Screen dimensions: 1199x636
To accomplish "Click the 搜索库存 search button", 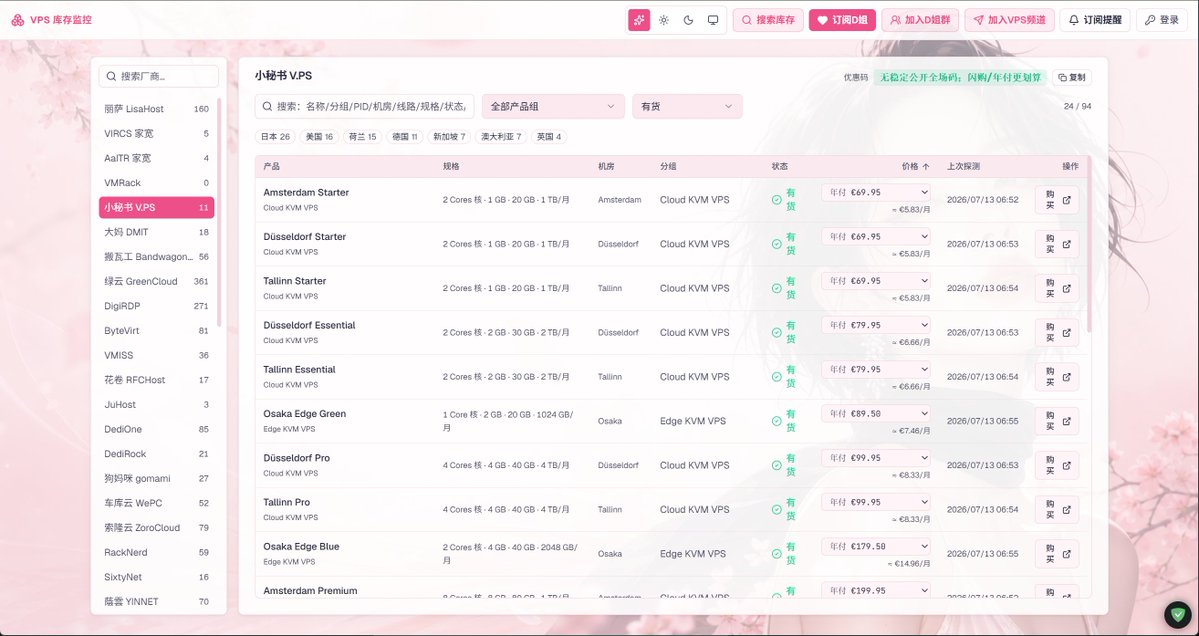I will 768,20.
